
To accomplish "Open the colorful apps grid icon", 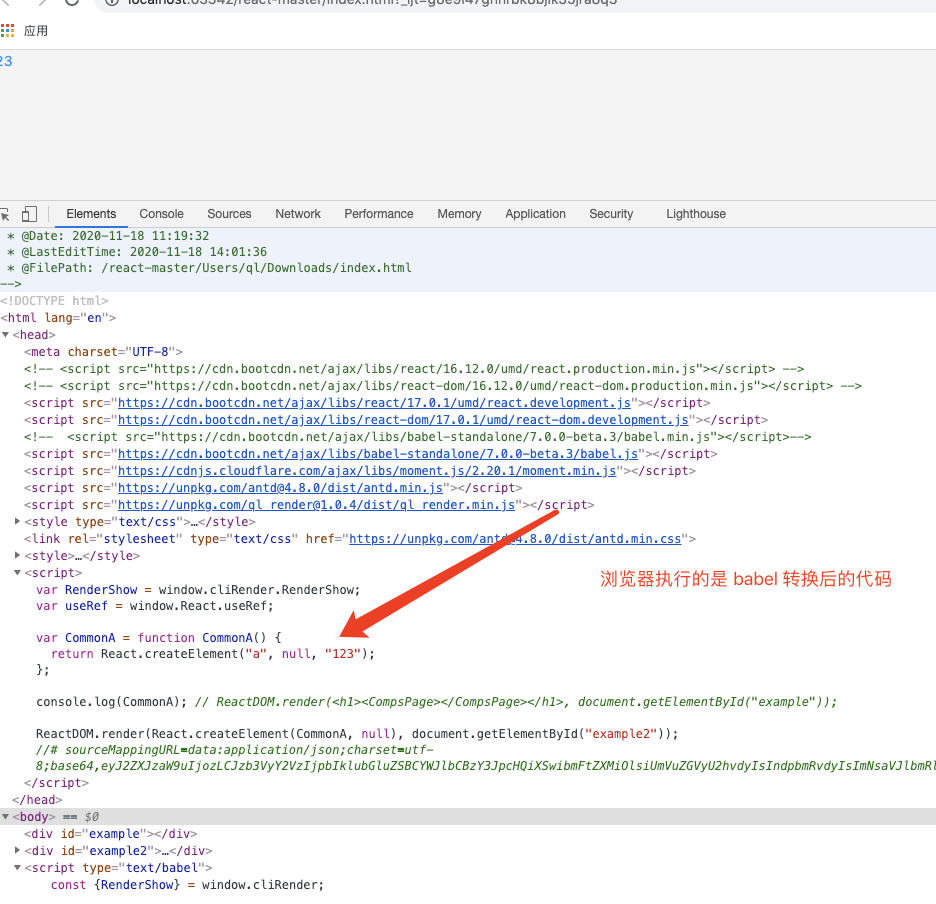I will [x=8, y=30].
